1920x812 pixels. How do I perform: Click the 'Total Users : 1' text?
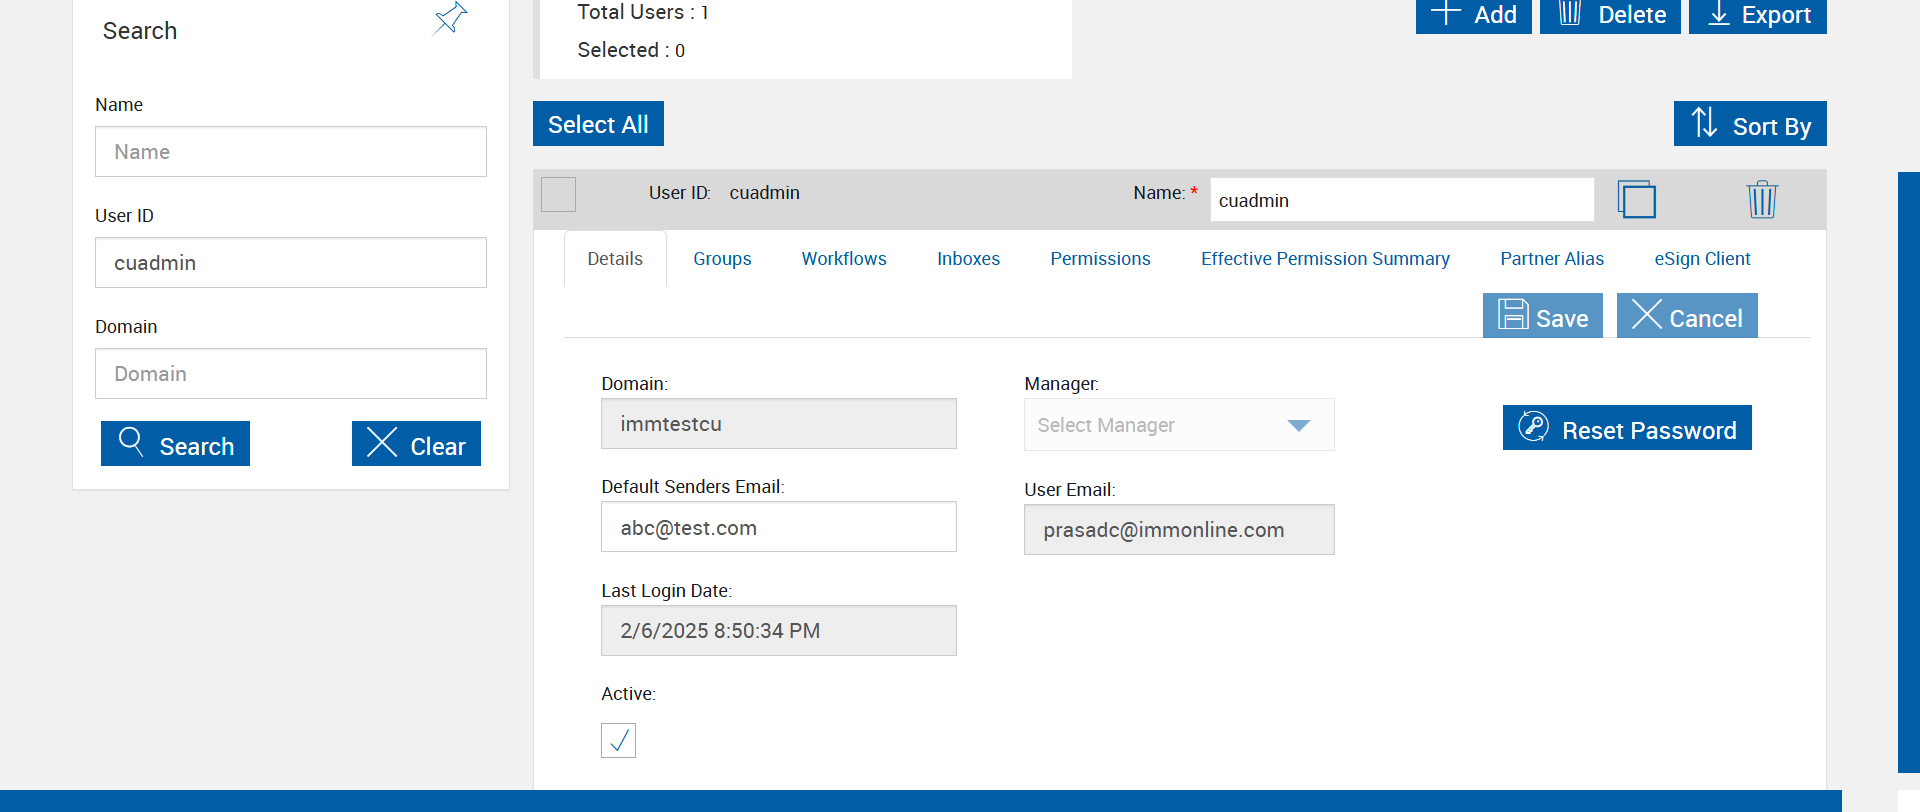tap(643, 12)
